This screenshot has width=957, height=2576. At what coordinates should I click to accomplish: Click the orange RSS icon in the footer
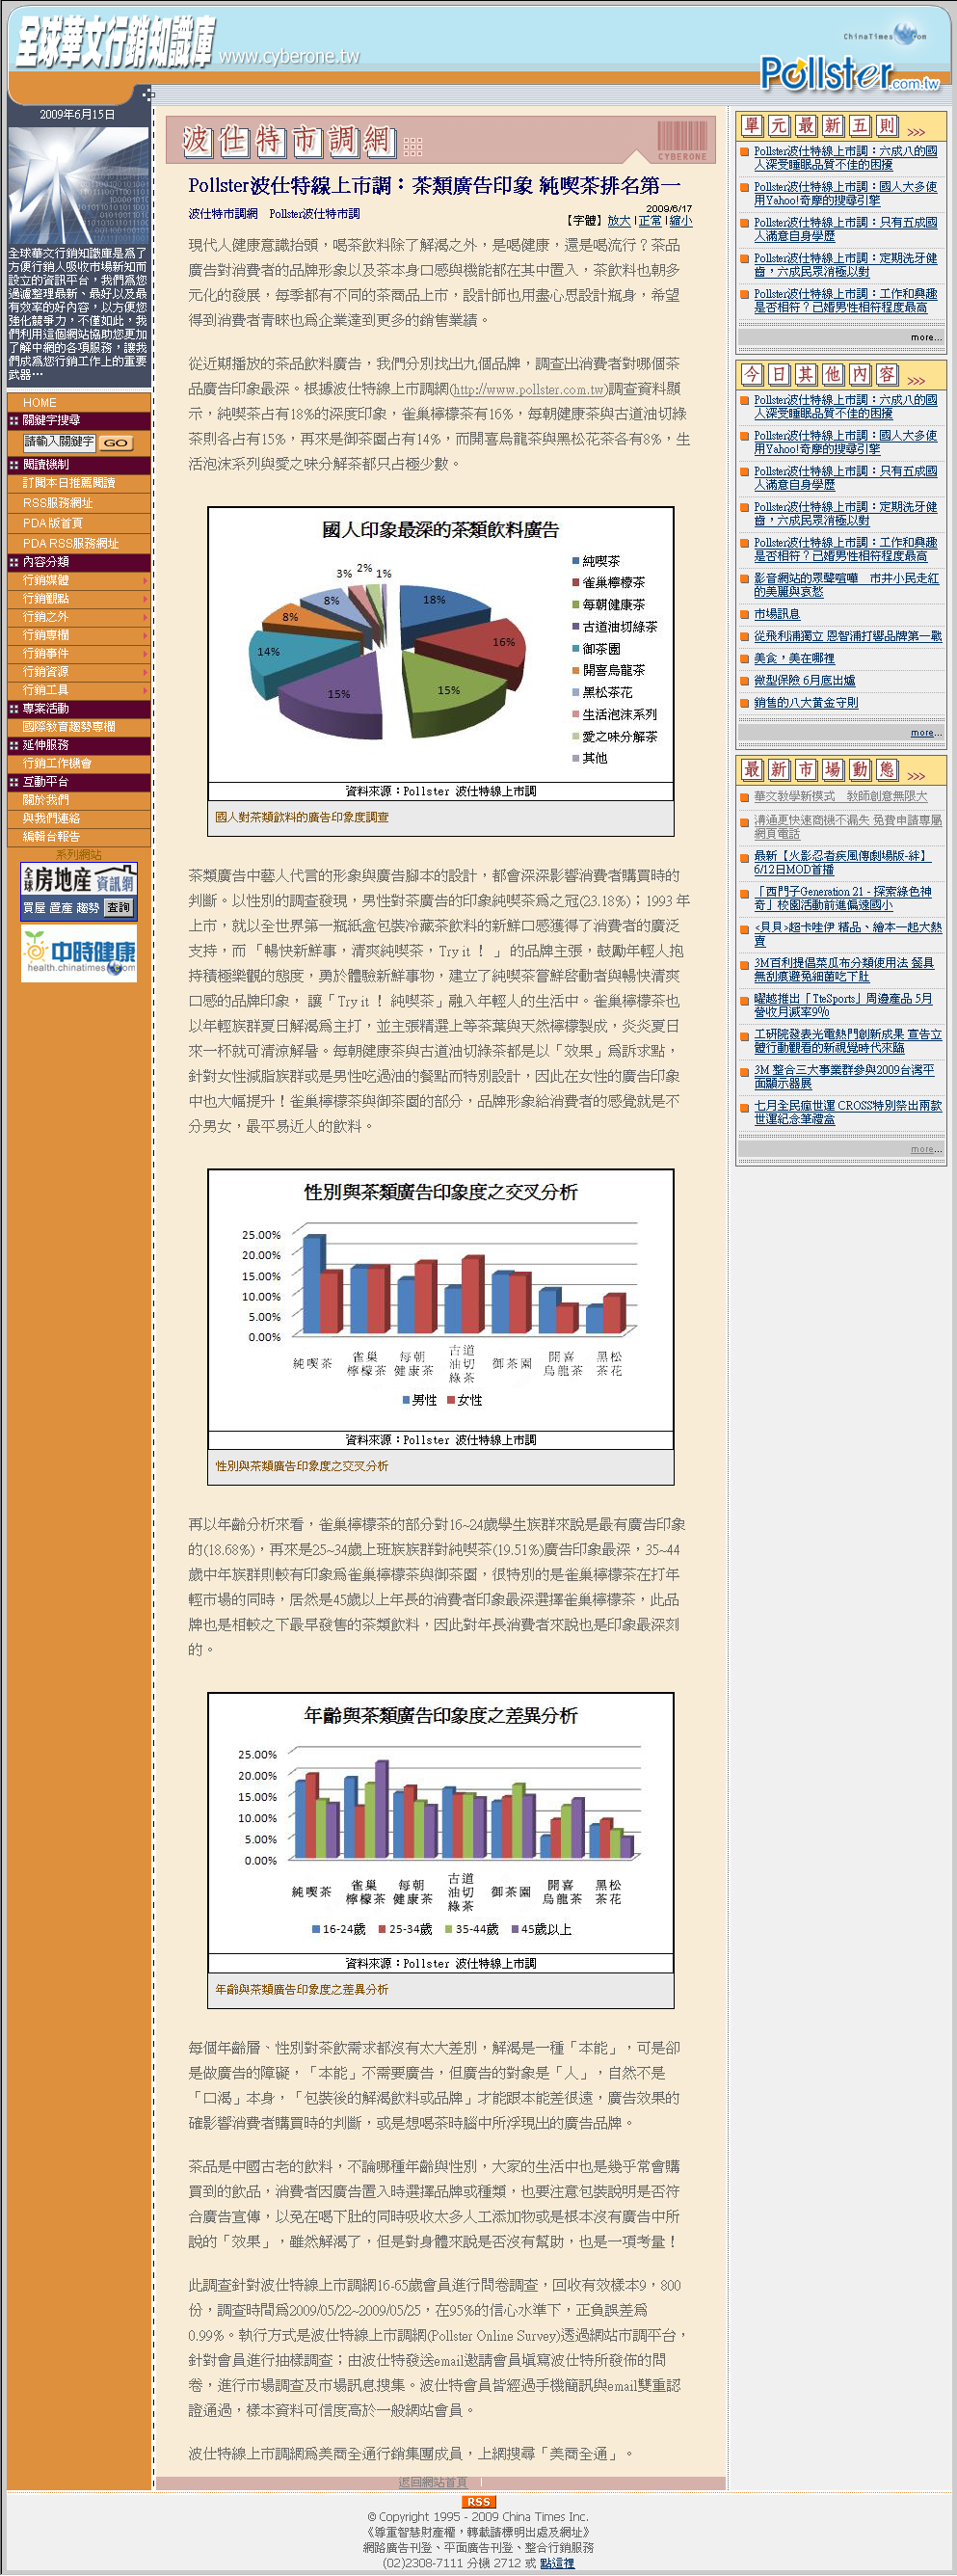point(478,2501)
